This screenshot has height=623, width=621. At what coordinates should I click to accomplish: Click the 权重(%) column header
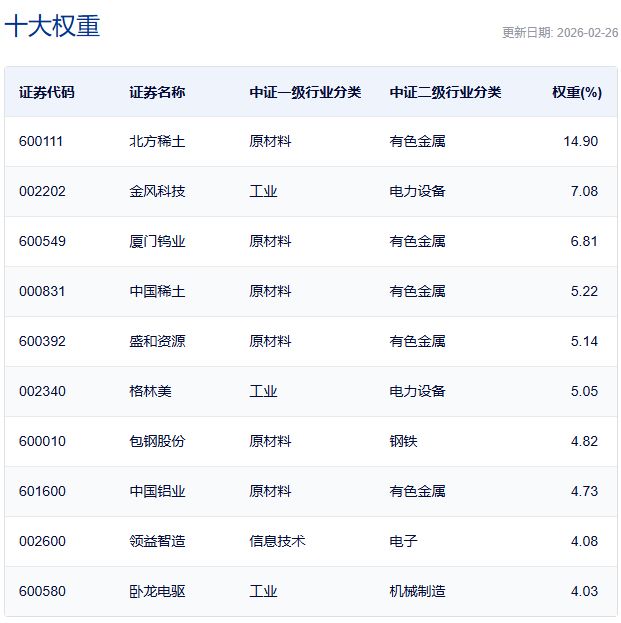pyautogui.click(x=577, y=92)
